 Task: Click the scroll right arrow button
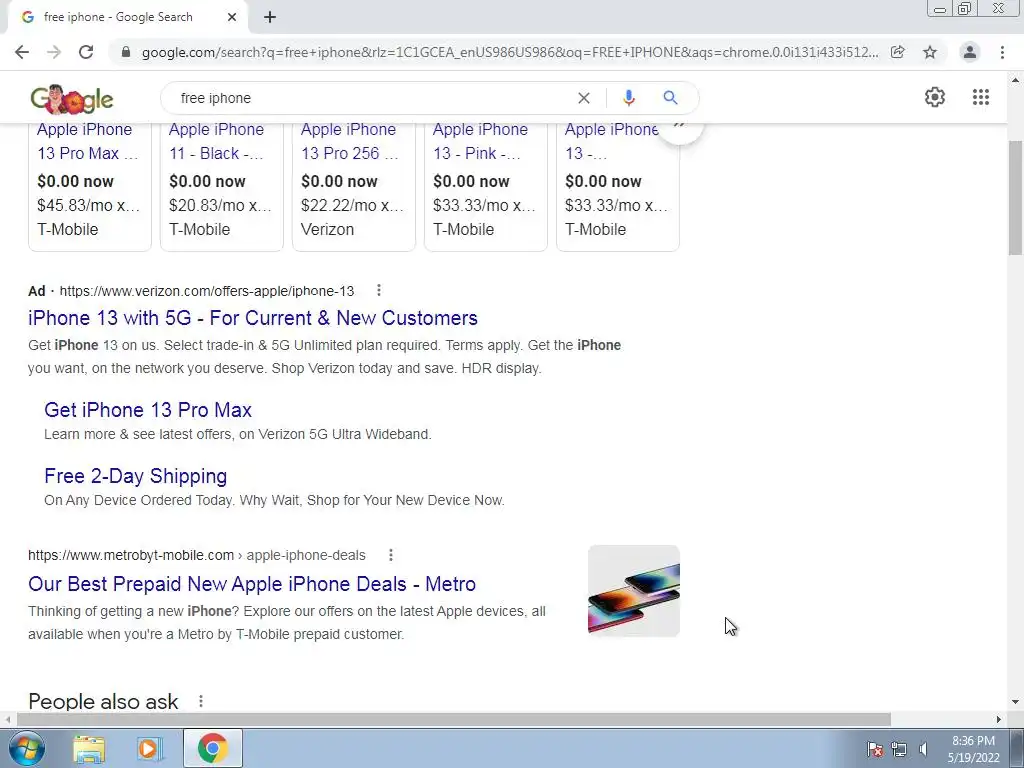[x=999, y=719]
